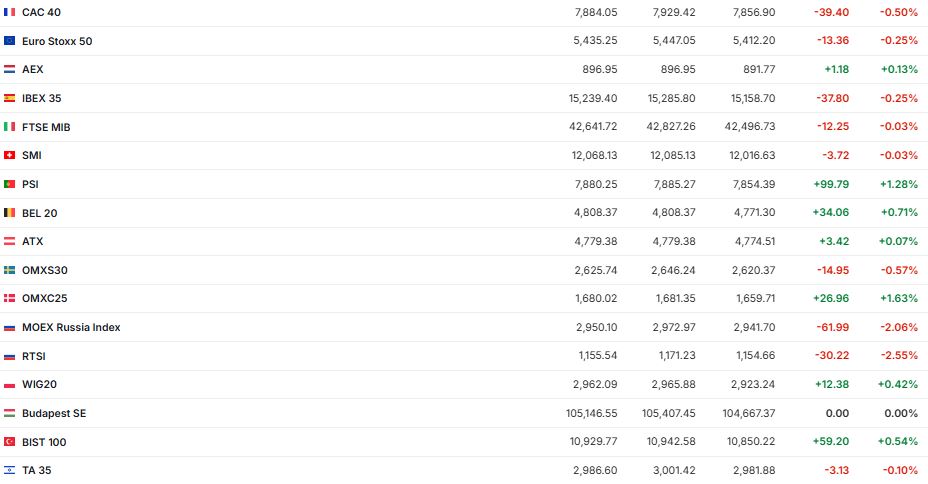This screenshot has width=928, height=484.
Task: Open the MOEX Russia Index link
Action: (71, 327)
